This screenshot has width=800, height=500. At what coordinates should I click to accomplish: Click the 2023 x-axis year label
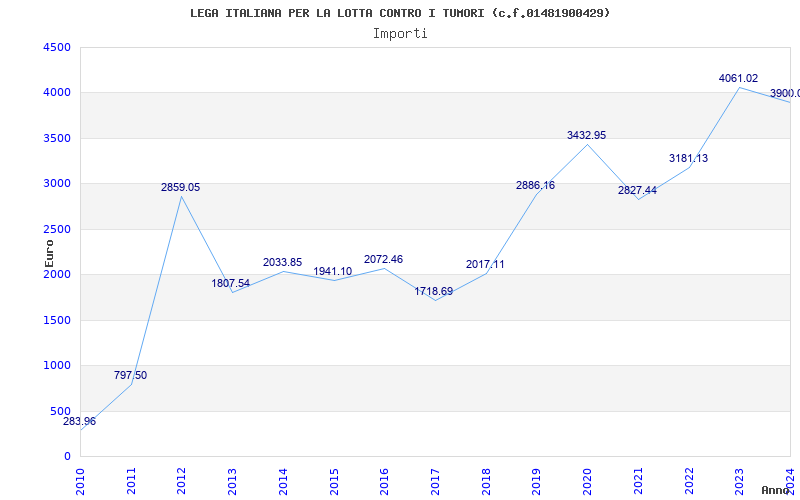[739, 482]
